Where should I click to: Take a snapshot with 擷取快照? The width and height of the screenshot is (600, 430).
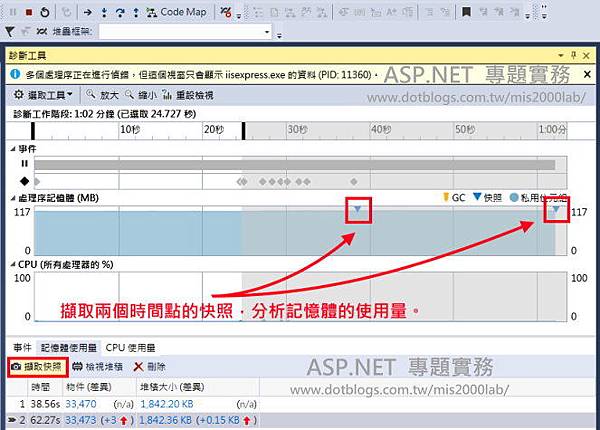coord(37,367)
